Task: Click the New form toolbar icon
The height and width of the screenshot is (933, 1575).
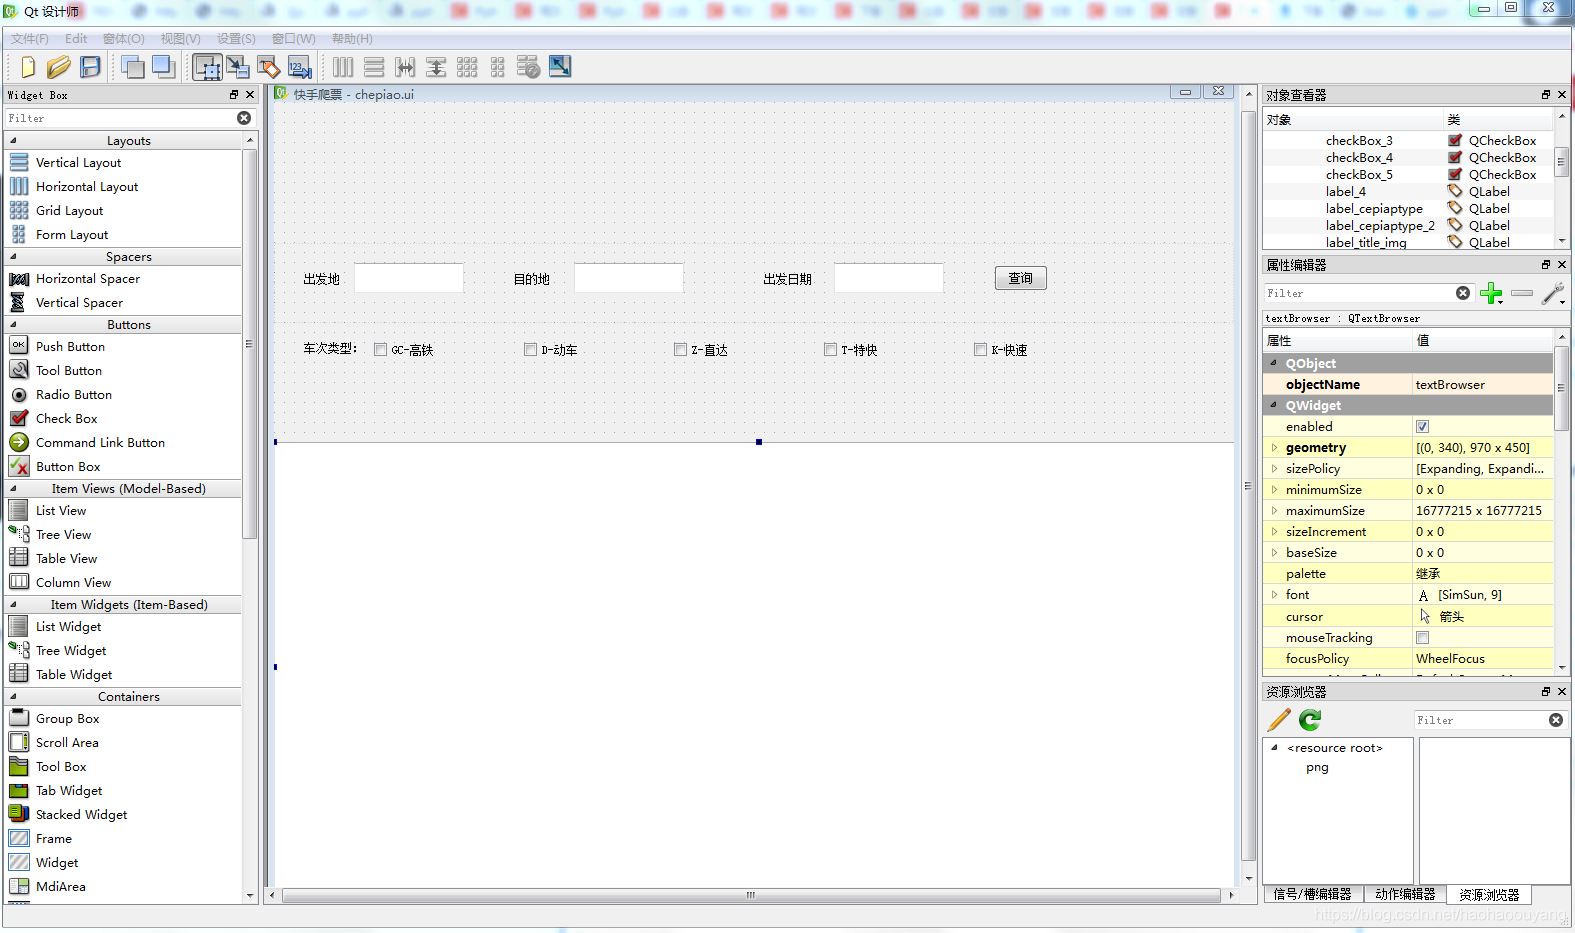Action: (27, 67)
